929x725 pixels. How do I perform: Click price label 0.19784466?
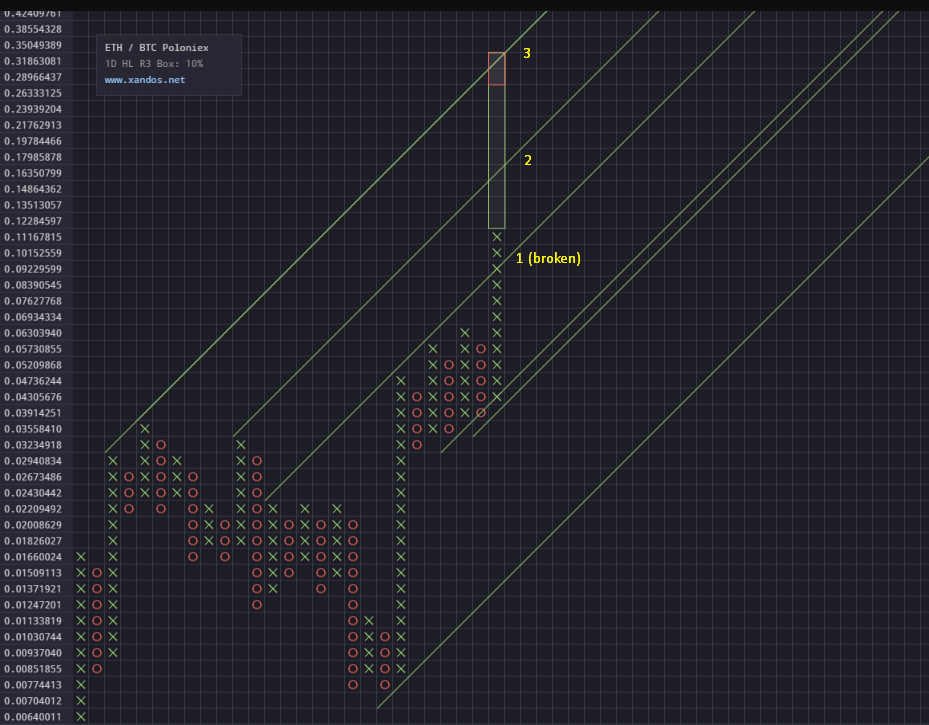coord(33,141)
